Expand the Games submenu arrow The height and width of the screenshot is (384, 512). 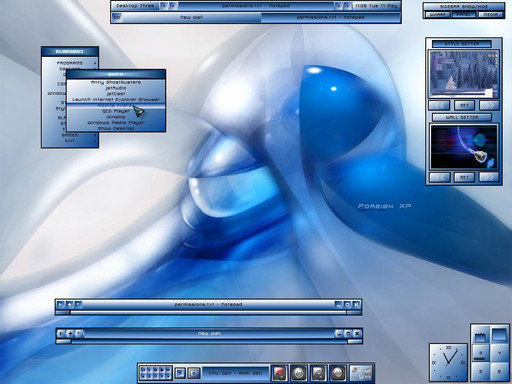point(95,135)
